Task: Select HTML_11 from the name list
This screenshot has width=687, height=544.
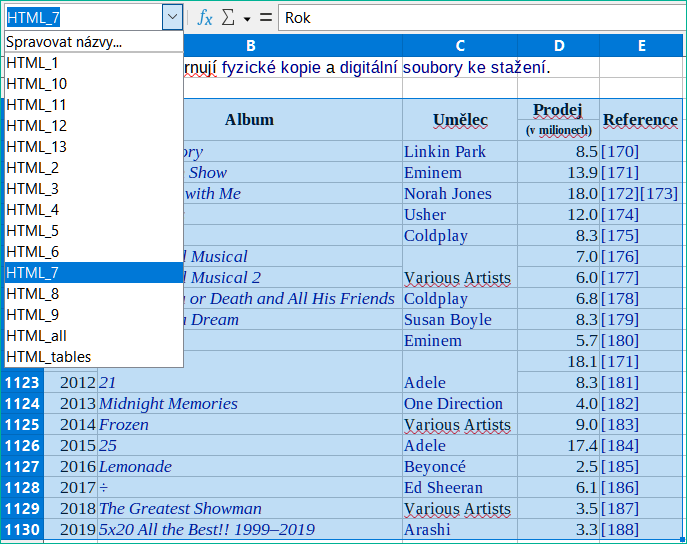Action: (x=94, y=105)
